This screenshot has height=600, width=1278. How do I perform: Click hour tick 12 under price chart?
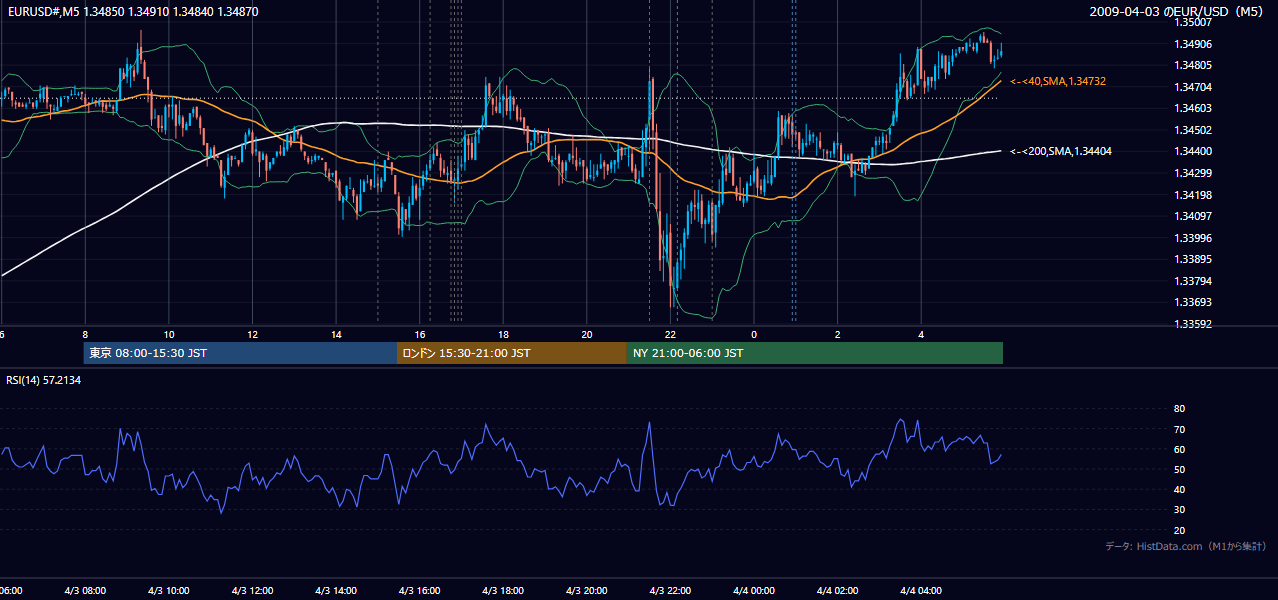coord(252,335)
